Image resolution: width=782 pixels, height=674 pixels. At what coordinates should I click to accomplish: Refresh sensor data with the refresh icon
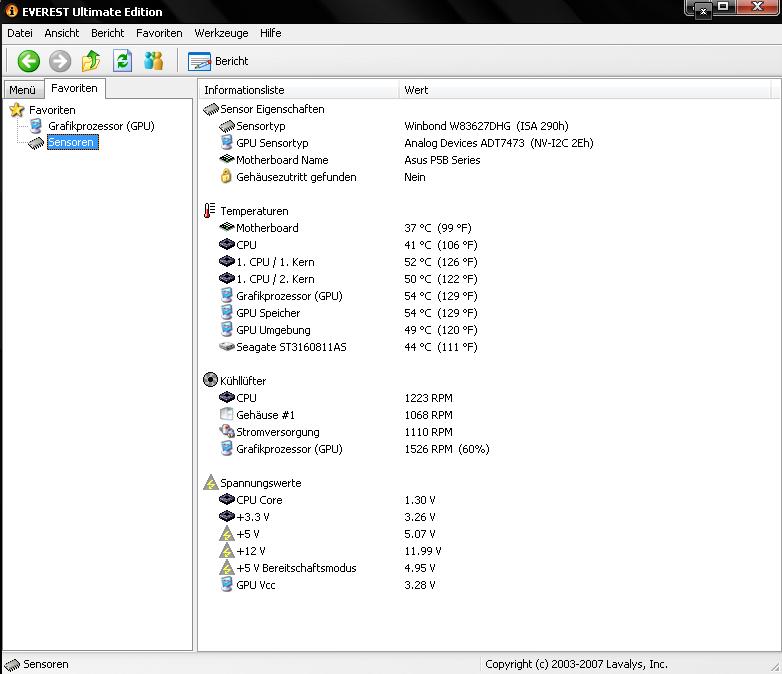122,61
